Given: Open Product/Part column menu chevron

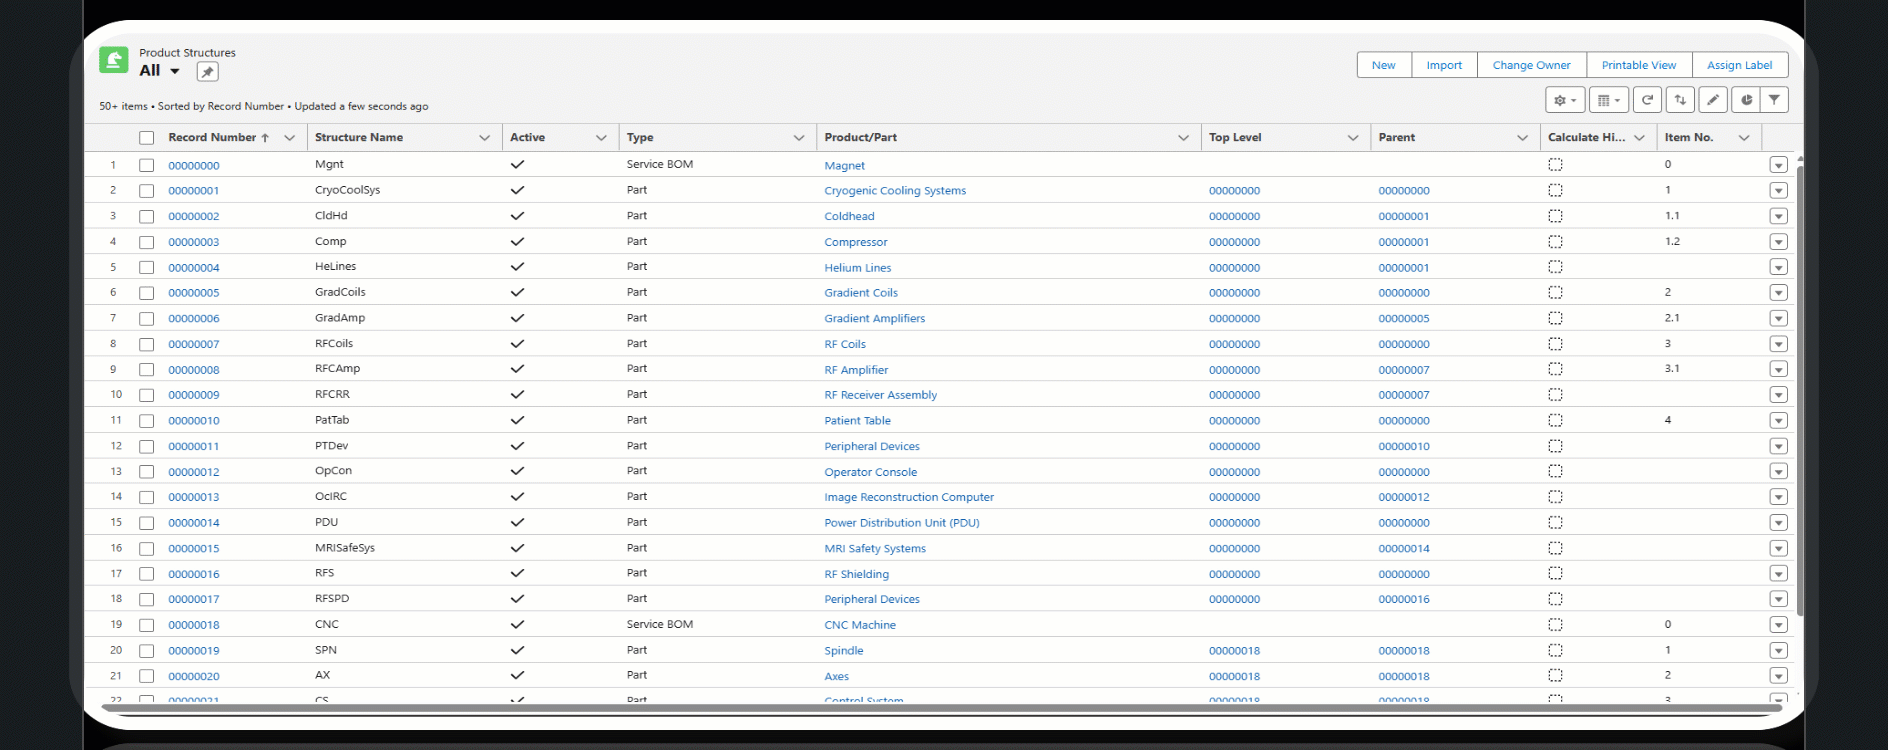Looking at the screenshot, I should 1184,138.
